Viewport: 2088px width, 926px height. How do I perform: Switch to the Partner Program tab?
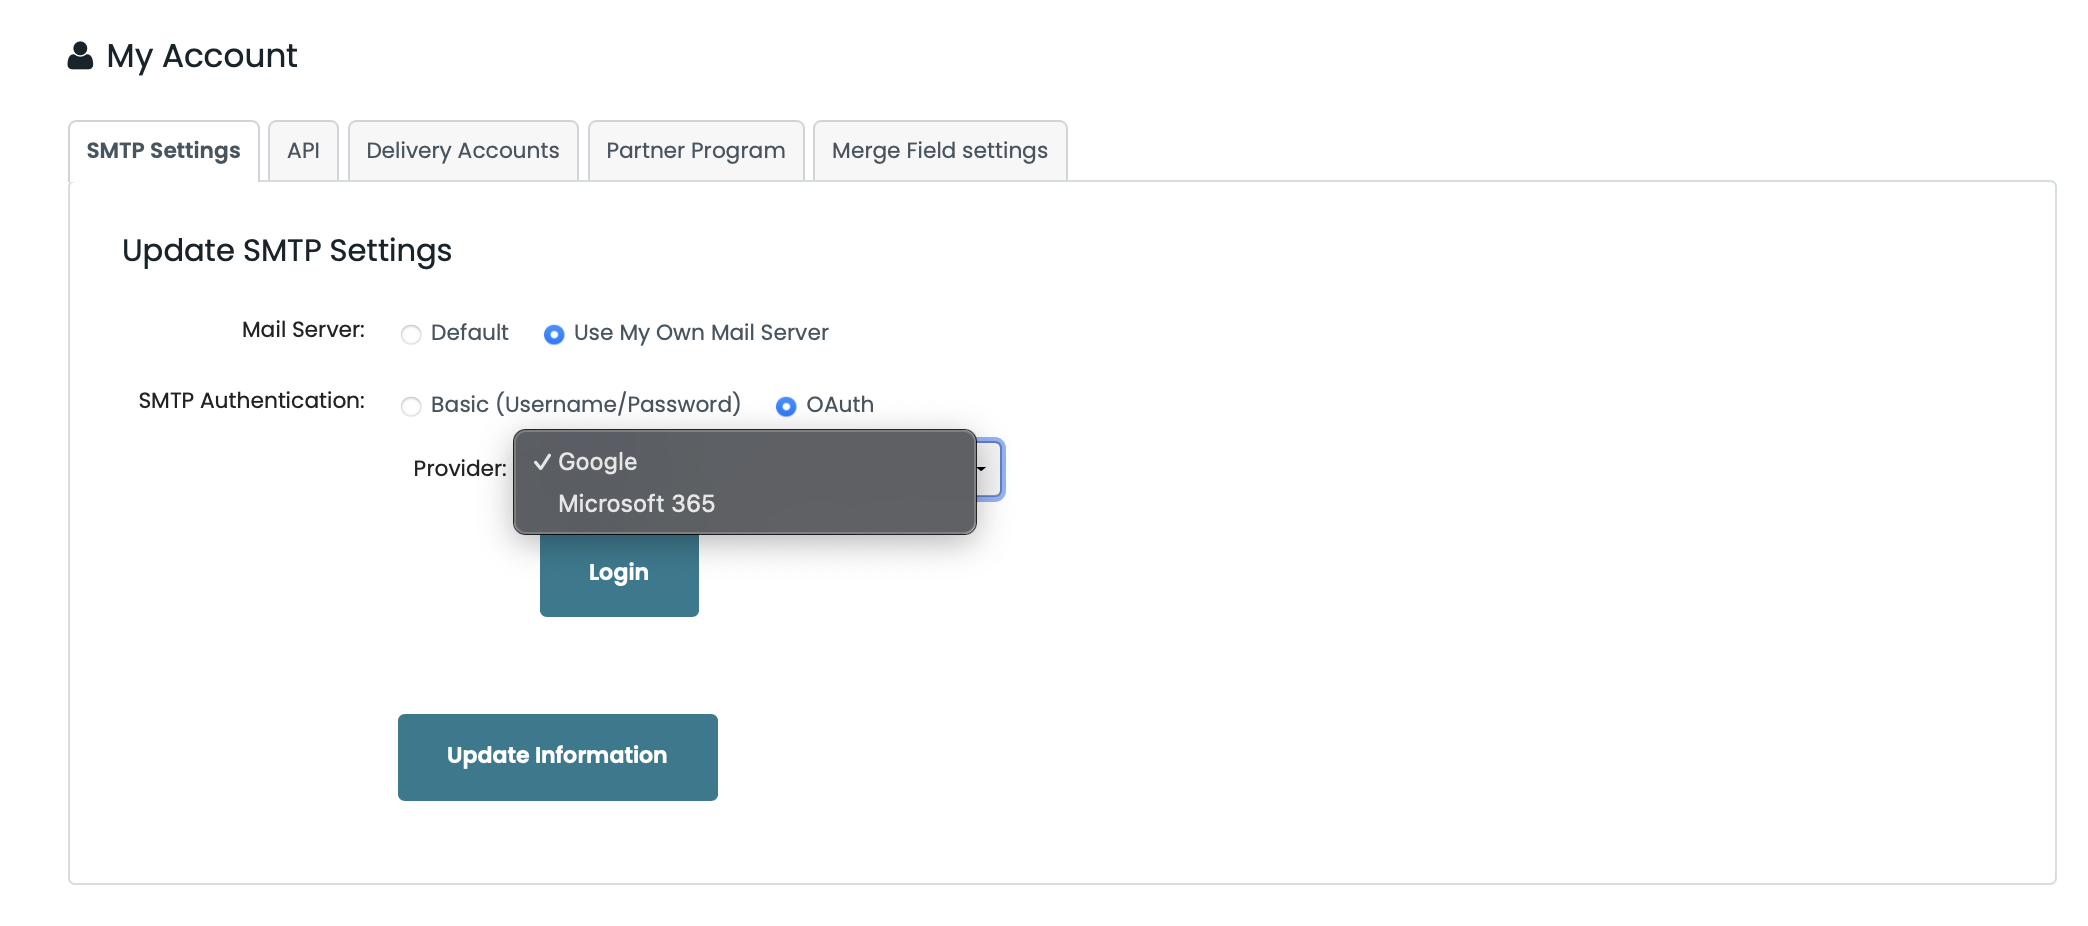pyautogui.click(x=695, y=150)
